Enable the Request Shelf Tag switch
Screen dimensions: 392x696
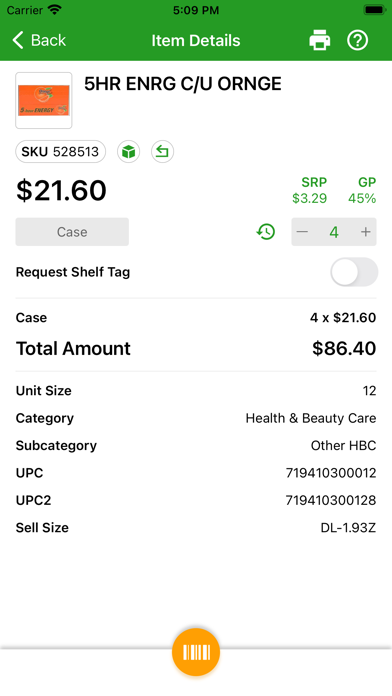point(354,272)
